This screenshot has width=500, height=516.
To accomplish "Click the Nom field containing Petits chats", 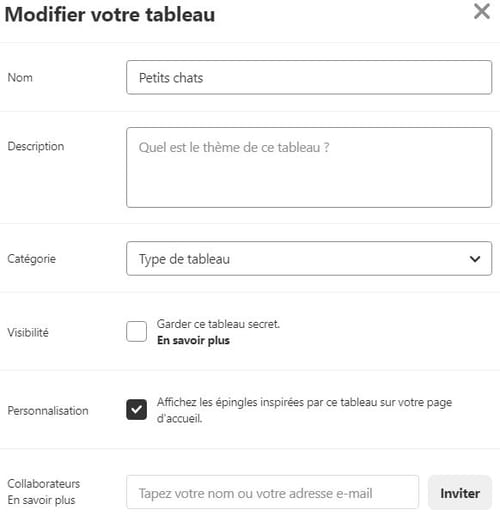I will (x=309, y=77).
